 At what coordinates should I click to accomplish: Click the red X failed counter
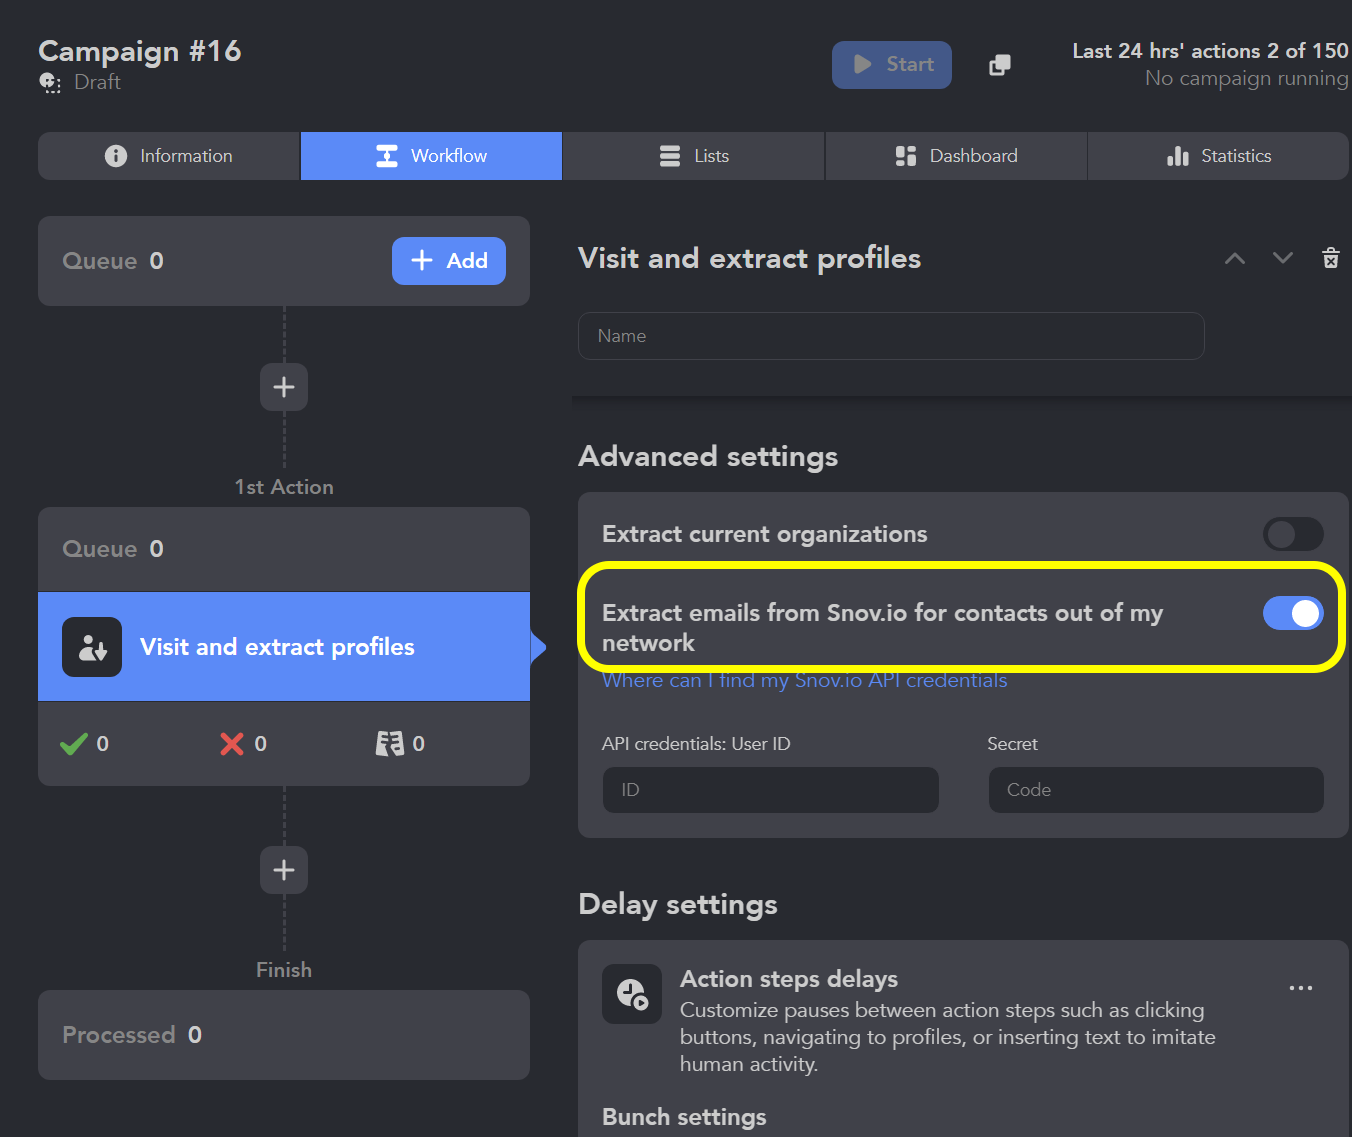243,744
